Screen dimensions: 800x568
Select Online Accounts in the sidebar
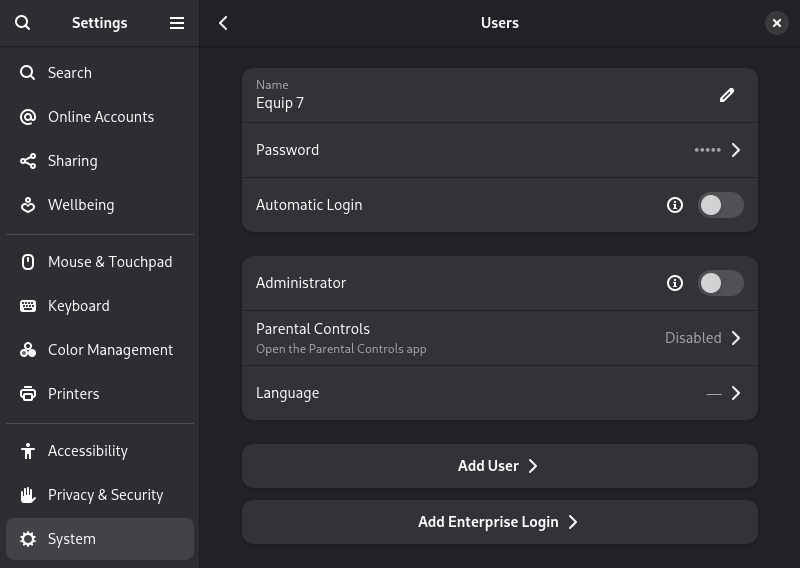(x=100, y=117)
